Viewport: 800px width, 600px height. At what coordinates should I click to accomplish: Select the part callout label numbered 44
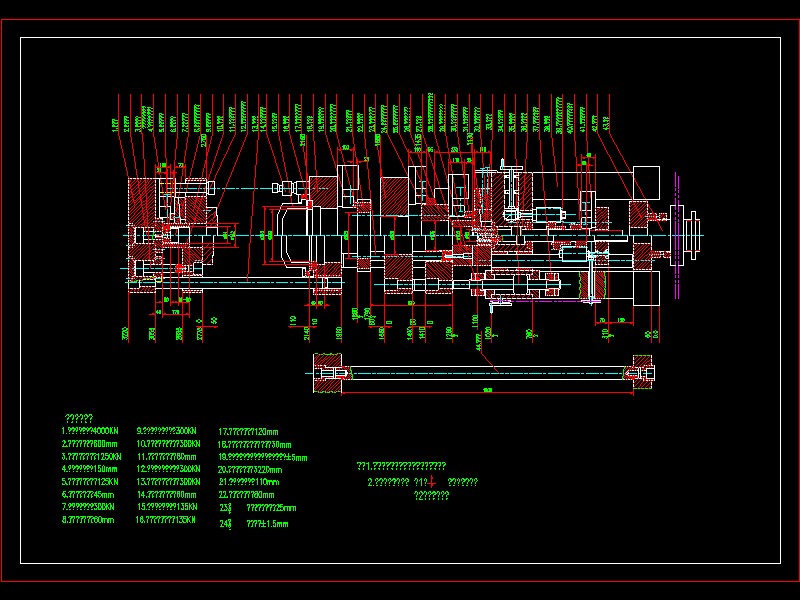pos(479,342)
